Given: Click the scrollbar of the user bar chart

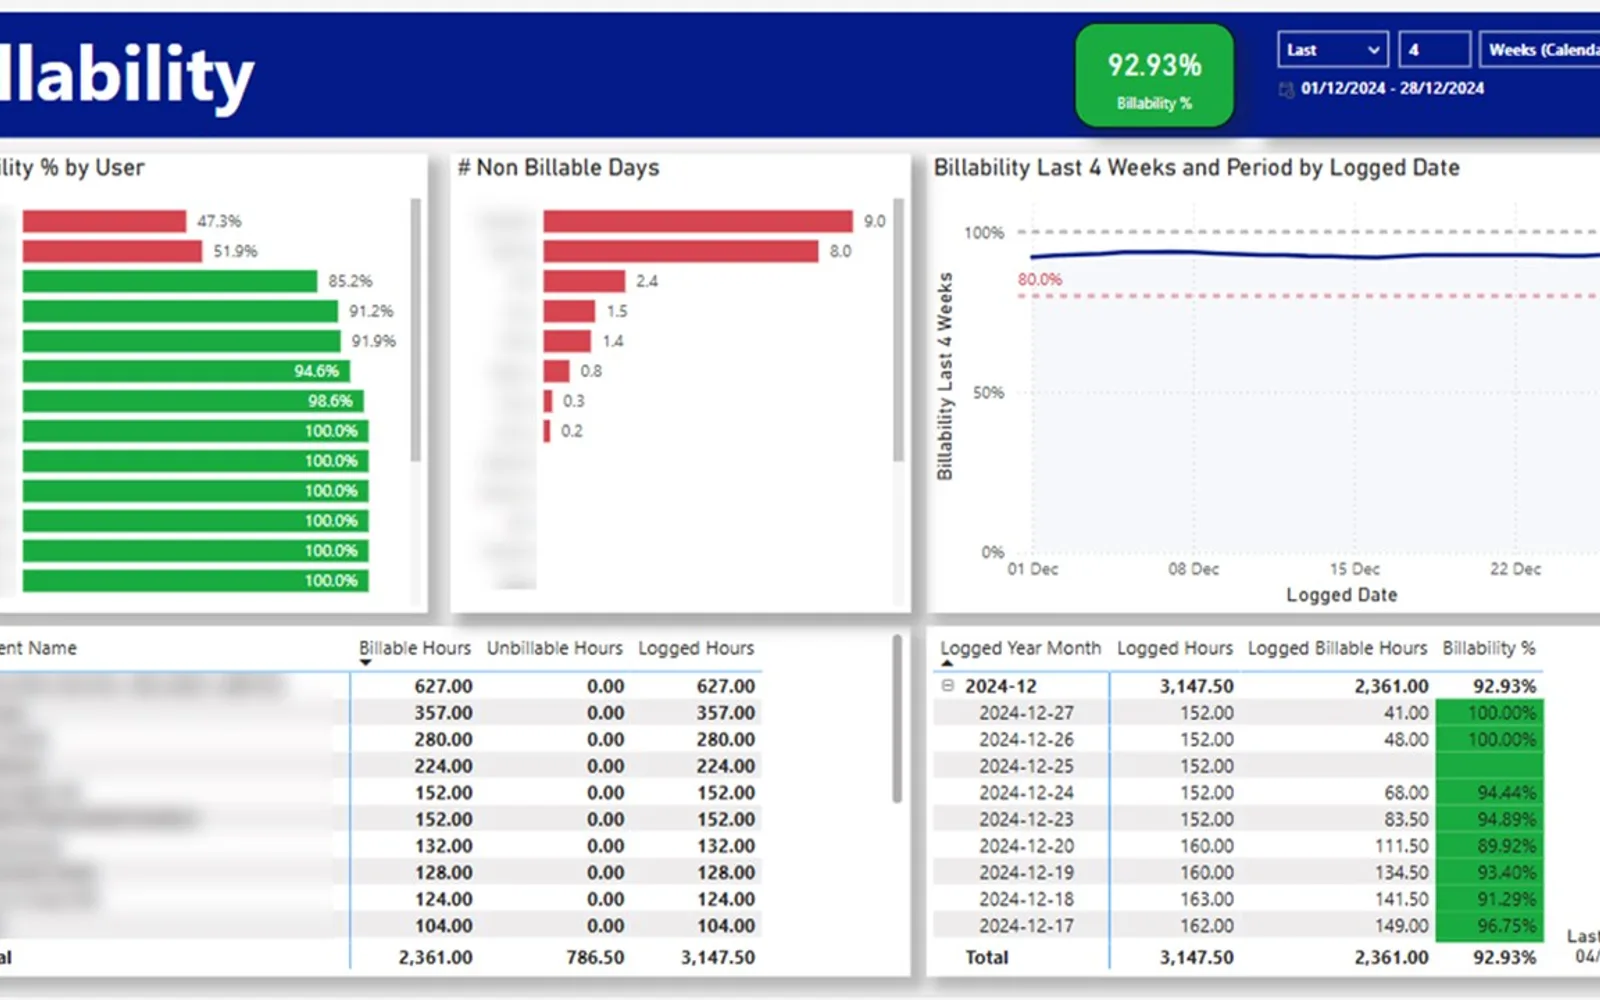Looking at the screenshot, I should pos(415,330).
